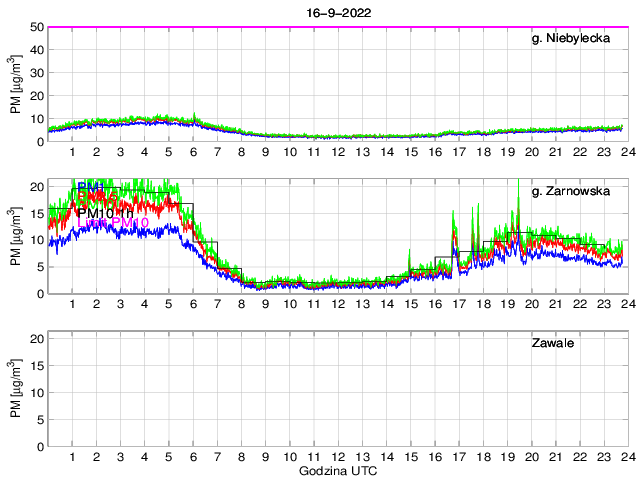
Task: Click the magenta limit line in top chart
Action: pos(336,27)
